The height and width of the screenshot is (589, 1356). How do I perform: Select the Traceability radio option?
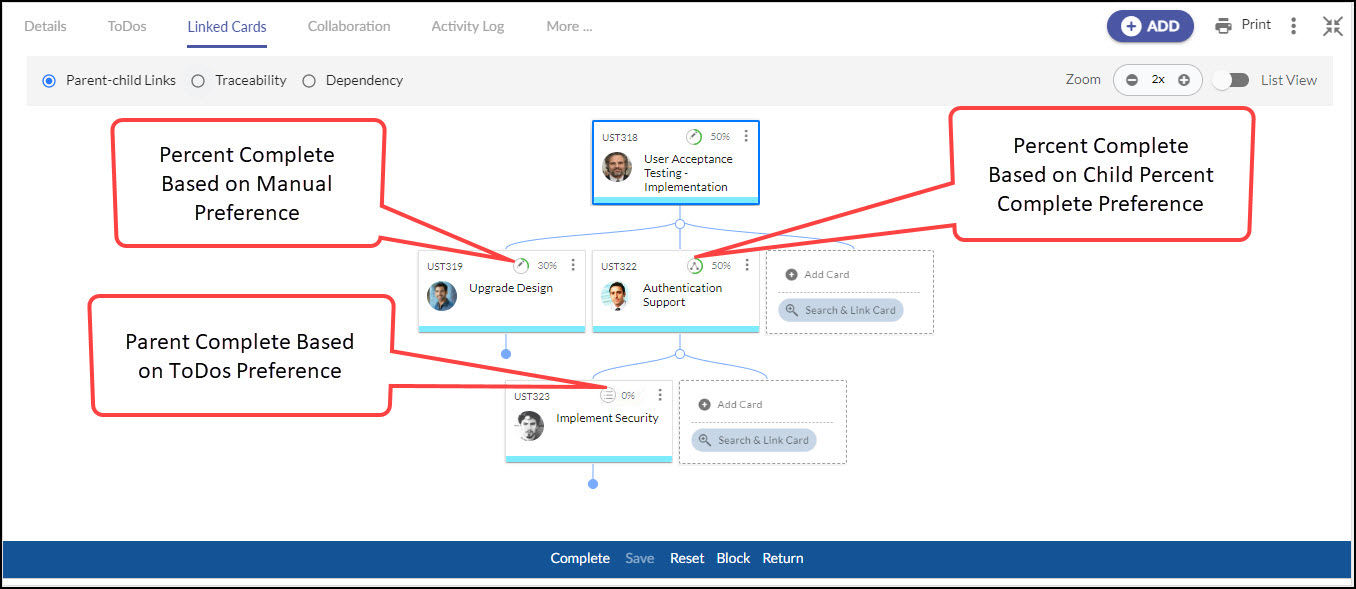tap(198, 80)
